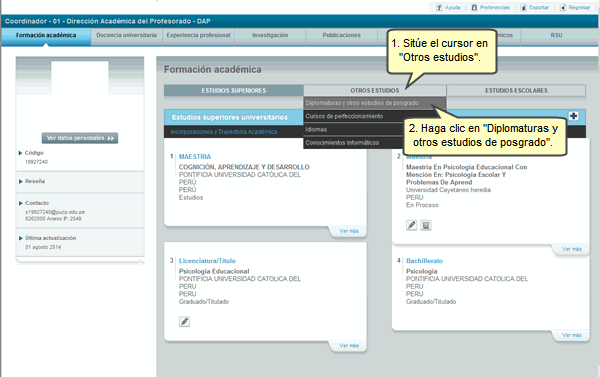Select the Estudios escolares sub-tab
The width and height of the screenshot is (600, 377).
[x=516, y=90]
